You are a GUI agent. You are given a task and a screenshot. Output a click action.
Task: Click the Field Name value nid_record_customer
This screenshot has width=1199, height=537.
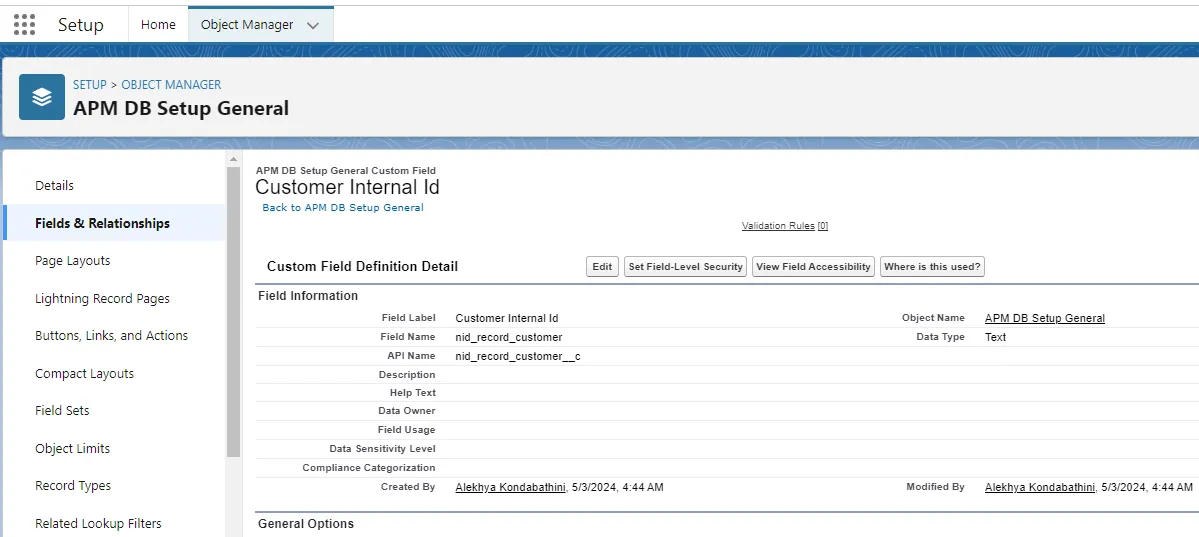point(509,337)
